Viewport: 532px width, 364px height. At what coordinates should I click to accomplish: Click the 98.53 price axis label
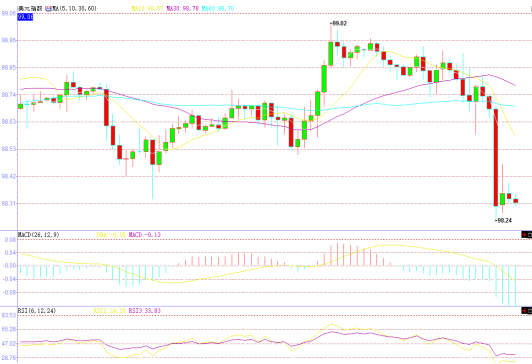[x=8, y=149]
